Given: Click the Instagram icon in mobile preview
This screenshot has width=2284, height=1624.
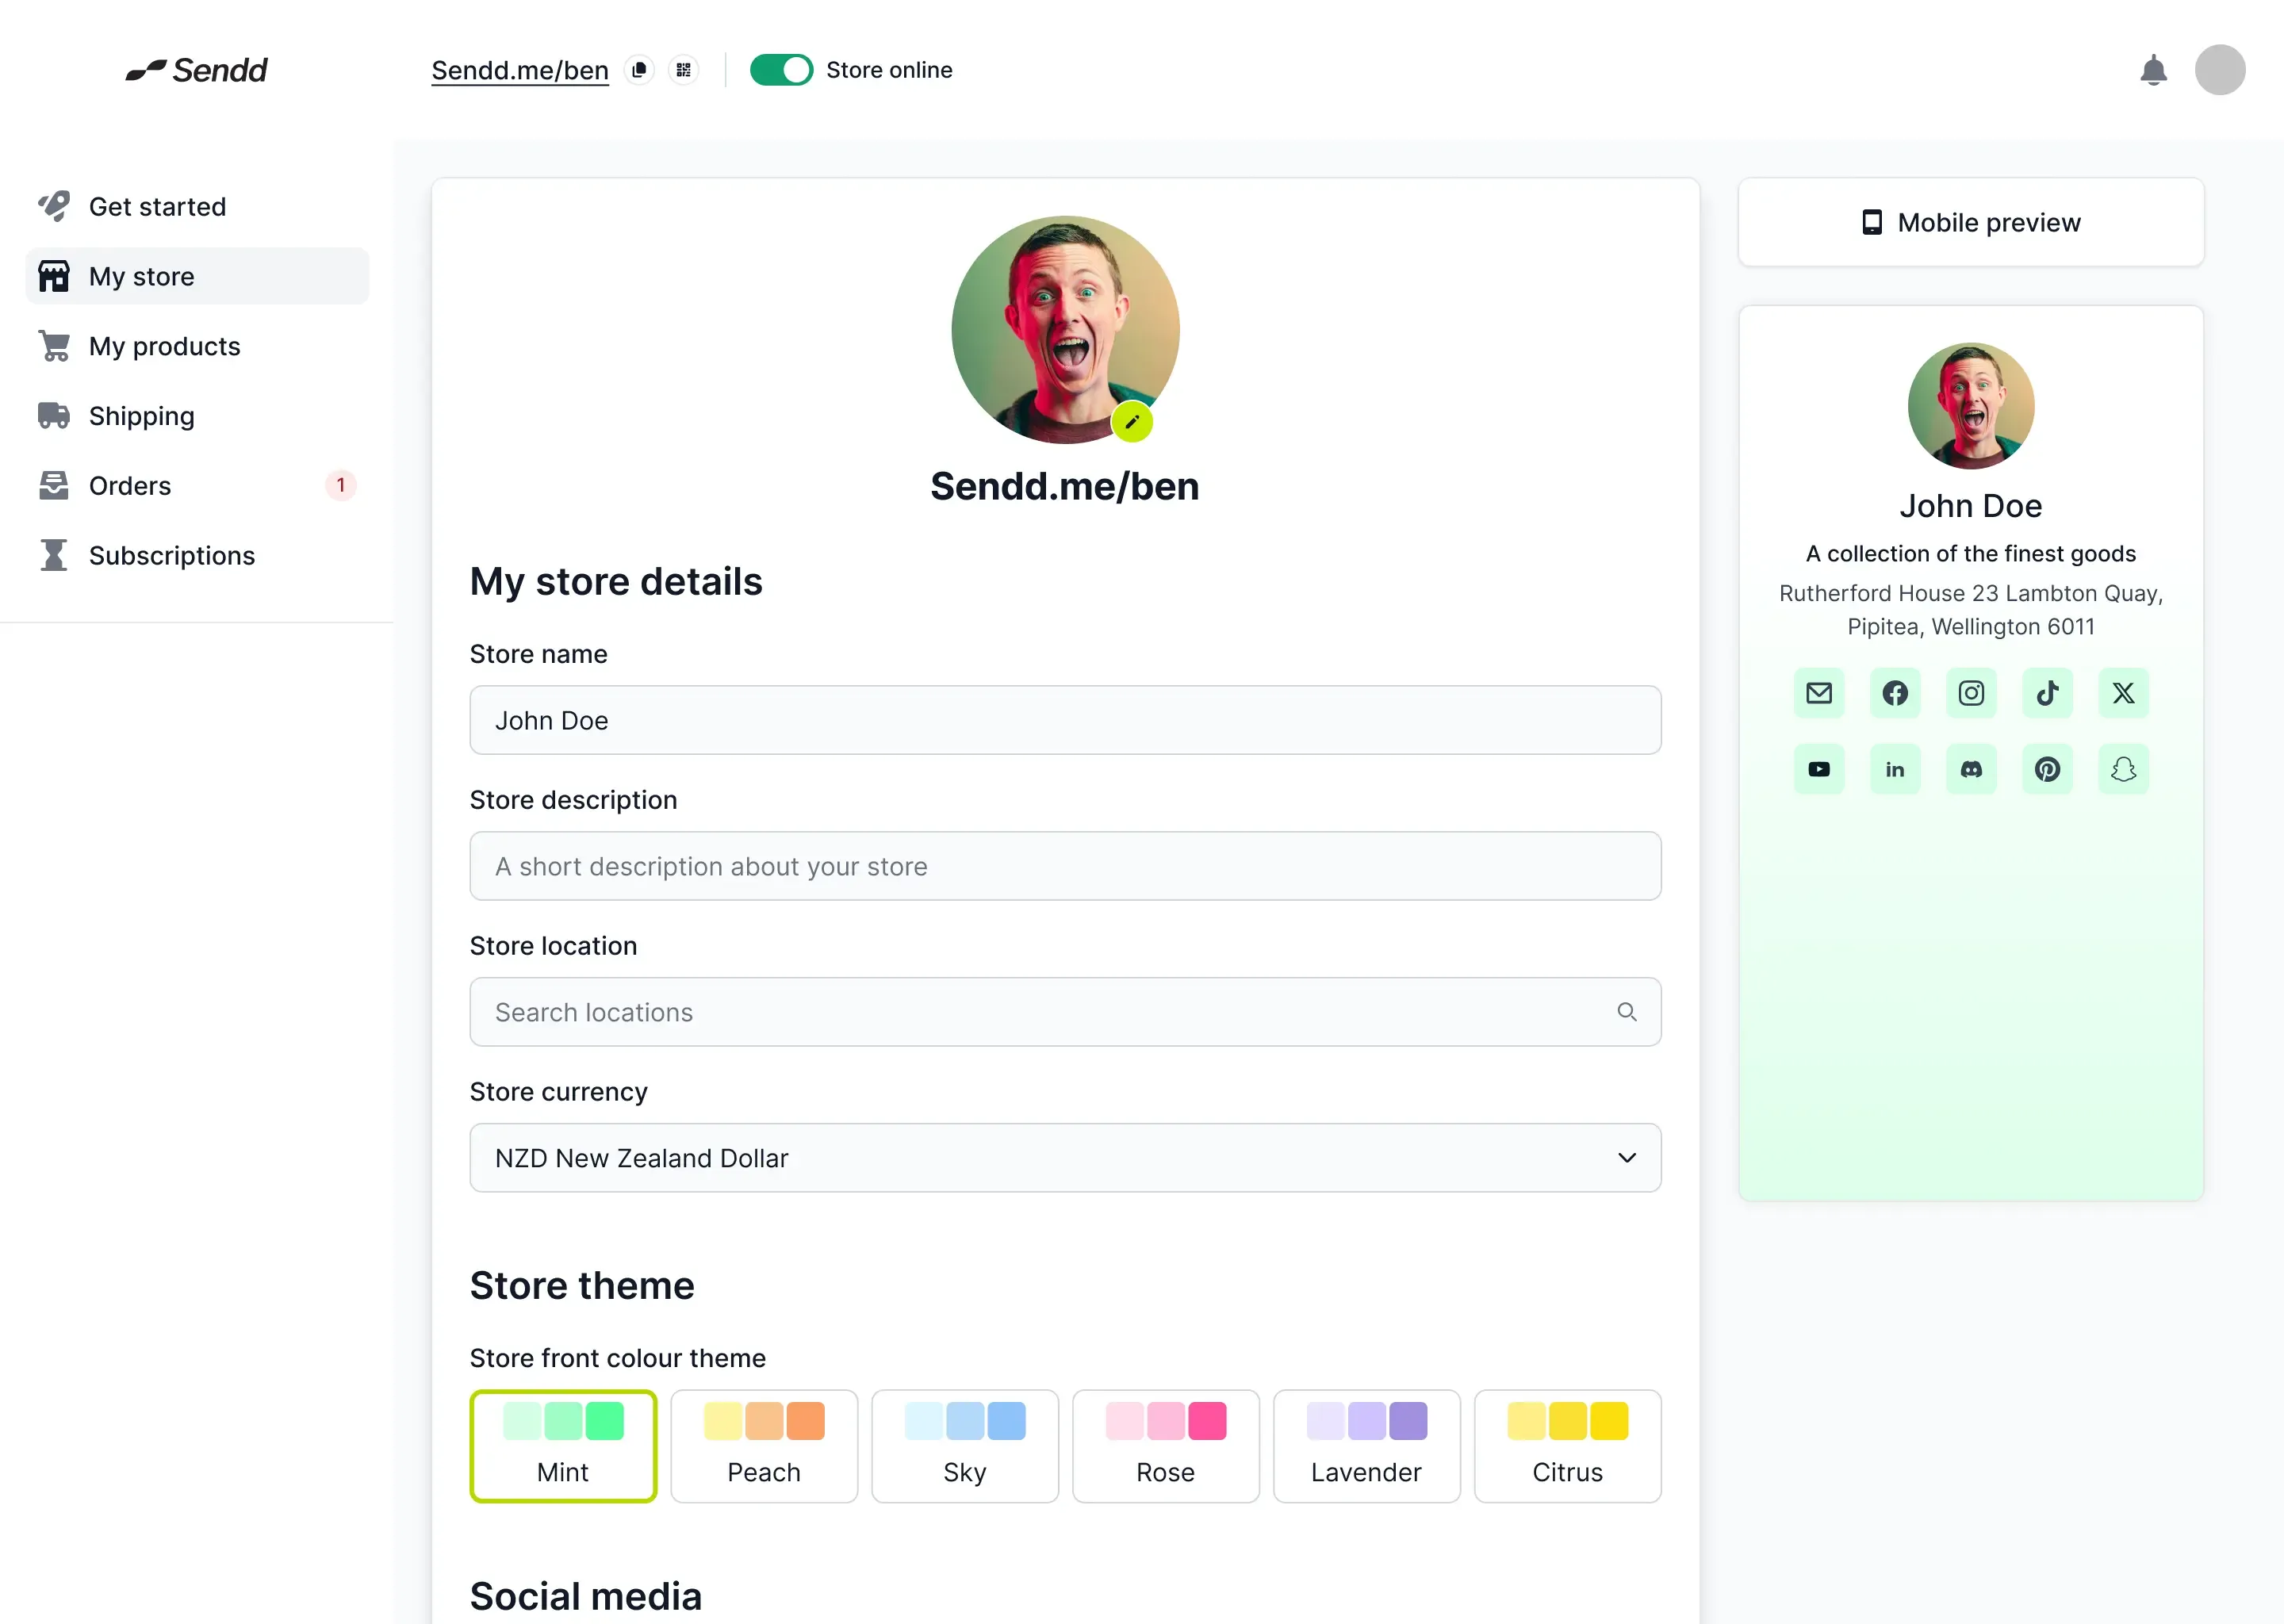Looking at the screenshot, I should (x=1971, y=693).
